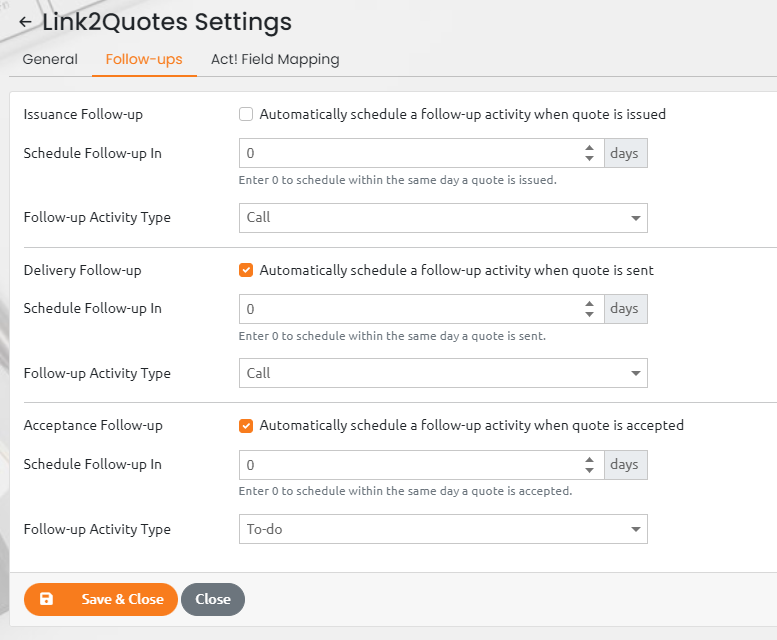Screen dimensions: 777x640
Task: Uncheck the Acceptance Follow-up checkbox
Action: coord(246,426)
